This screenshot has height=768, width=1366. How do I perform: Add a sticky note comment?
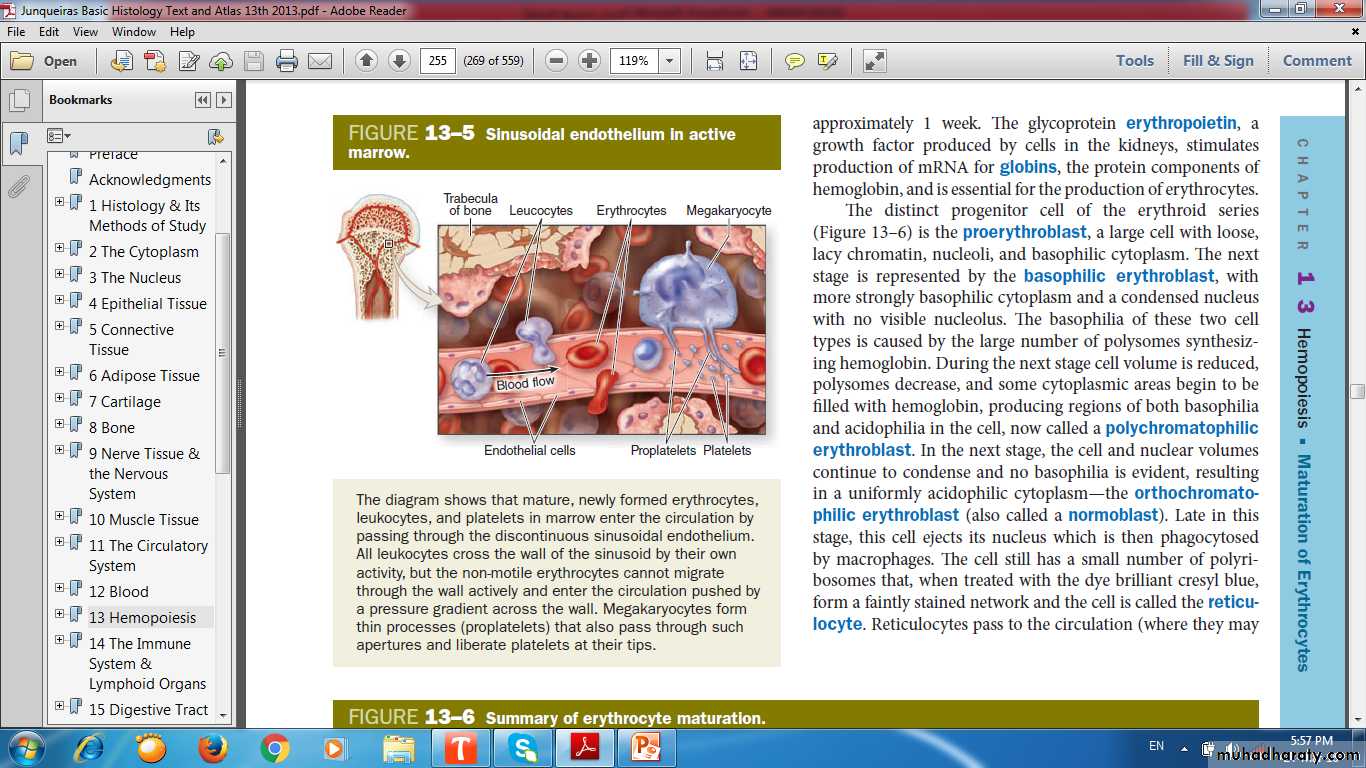(794, 61)
